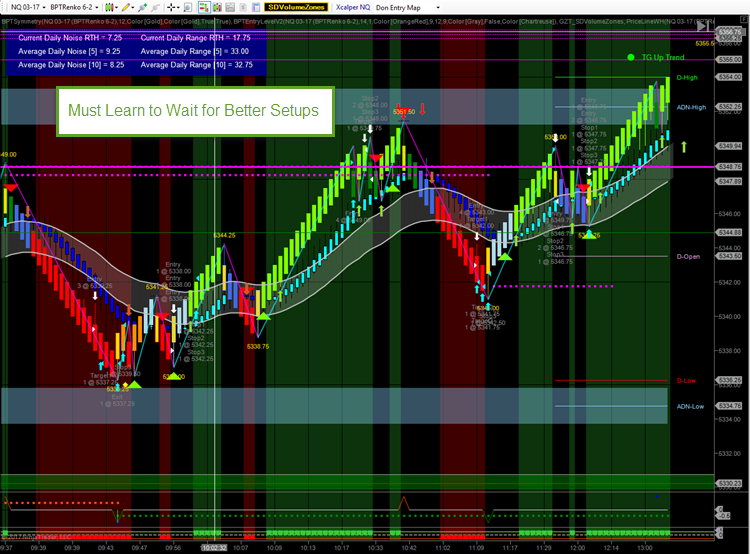Click the Must Learn to Wait for Better Setups note
Image resolution: width=750 pixels, height=554 pixels.
195,111
